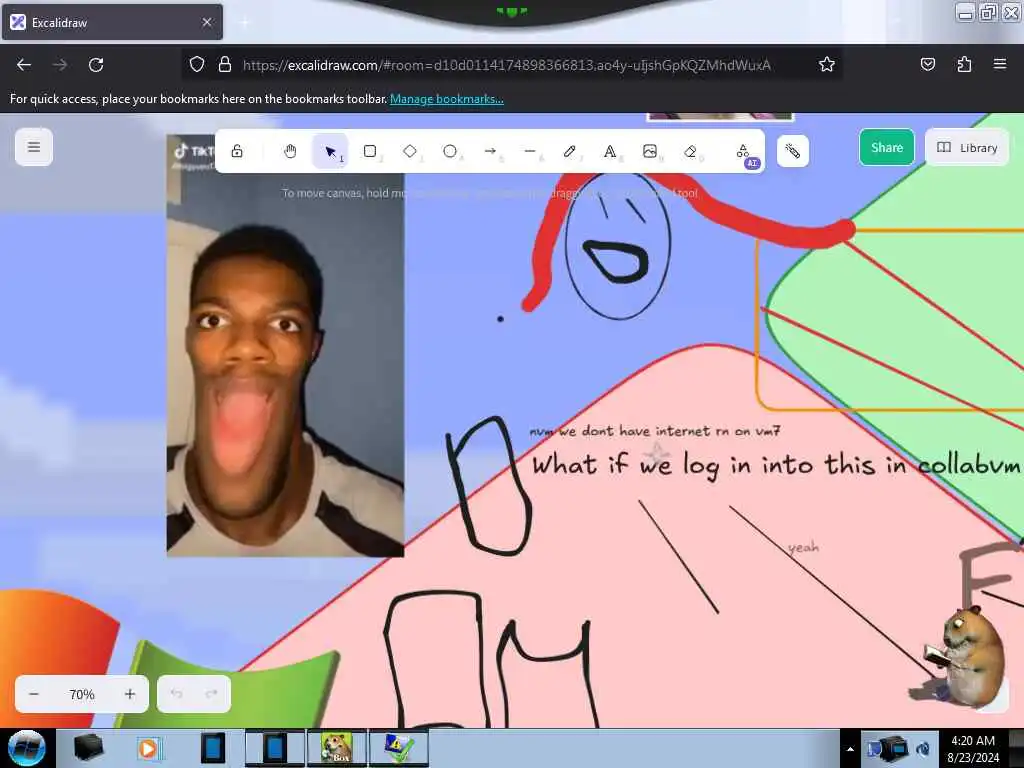This screenshot has height=768, width=1024.
Task: Click the browser forward arrow
Action: tap(60, 65)
